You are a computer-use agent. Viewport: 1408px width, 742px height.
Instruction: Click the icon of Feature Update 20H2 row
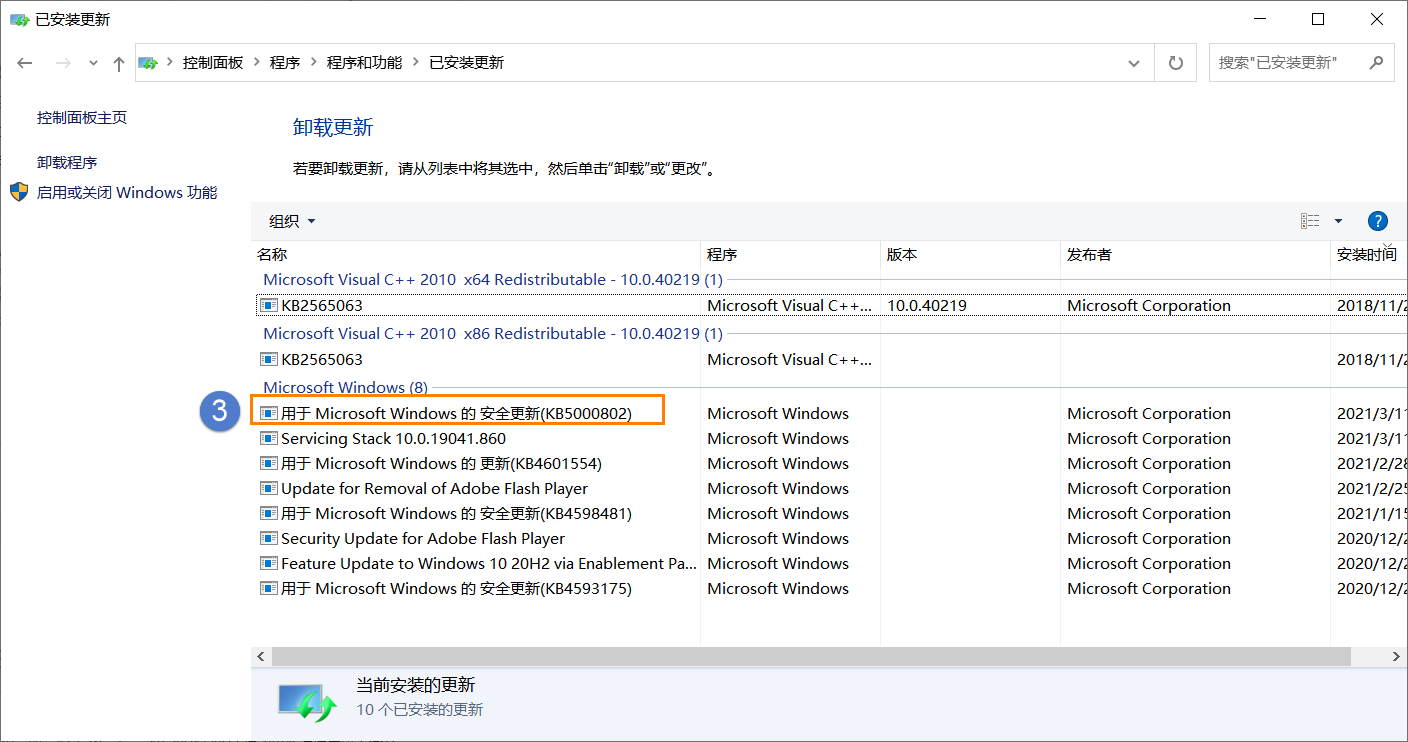click(x=268, y=563)
